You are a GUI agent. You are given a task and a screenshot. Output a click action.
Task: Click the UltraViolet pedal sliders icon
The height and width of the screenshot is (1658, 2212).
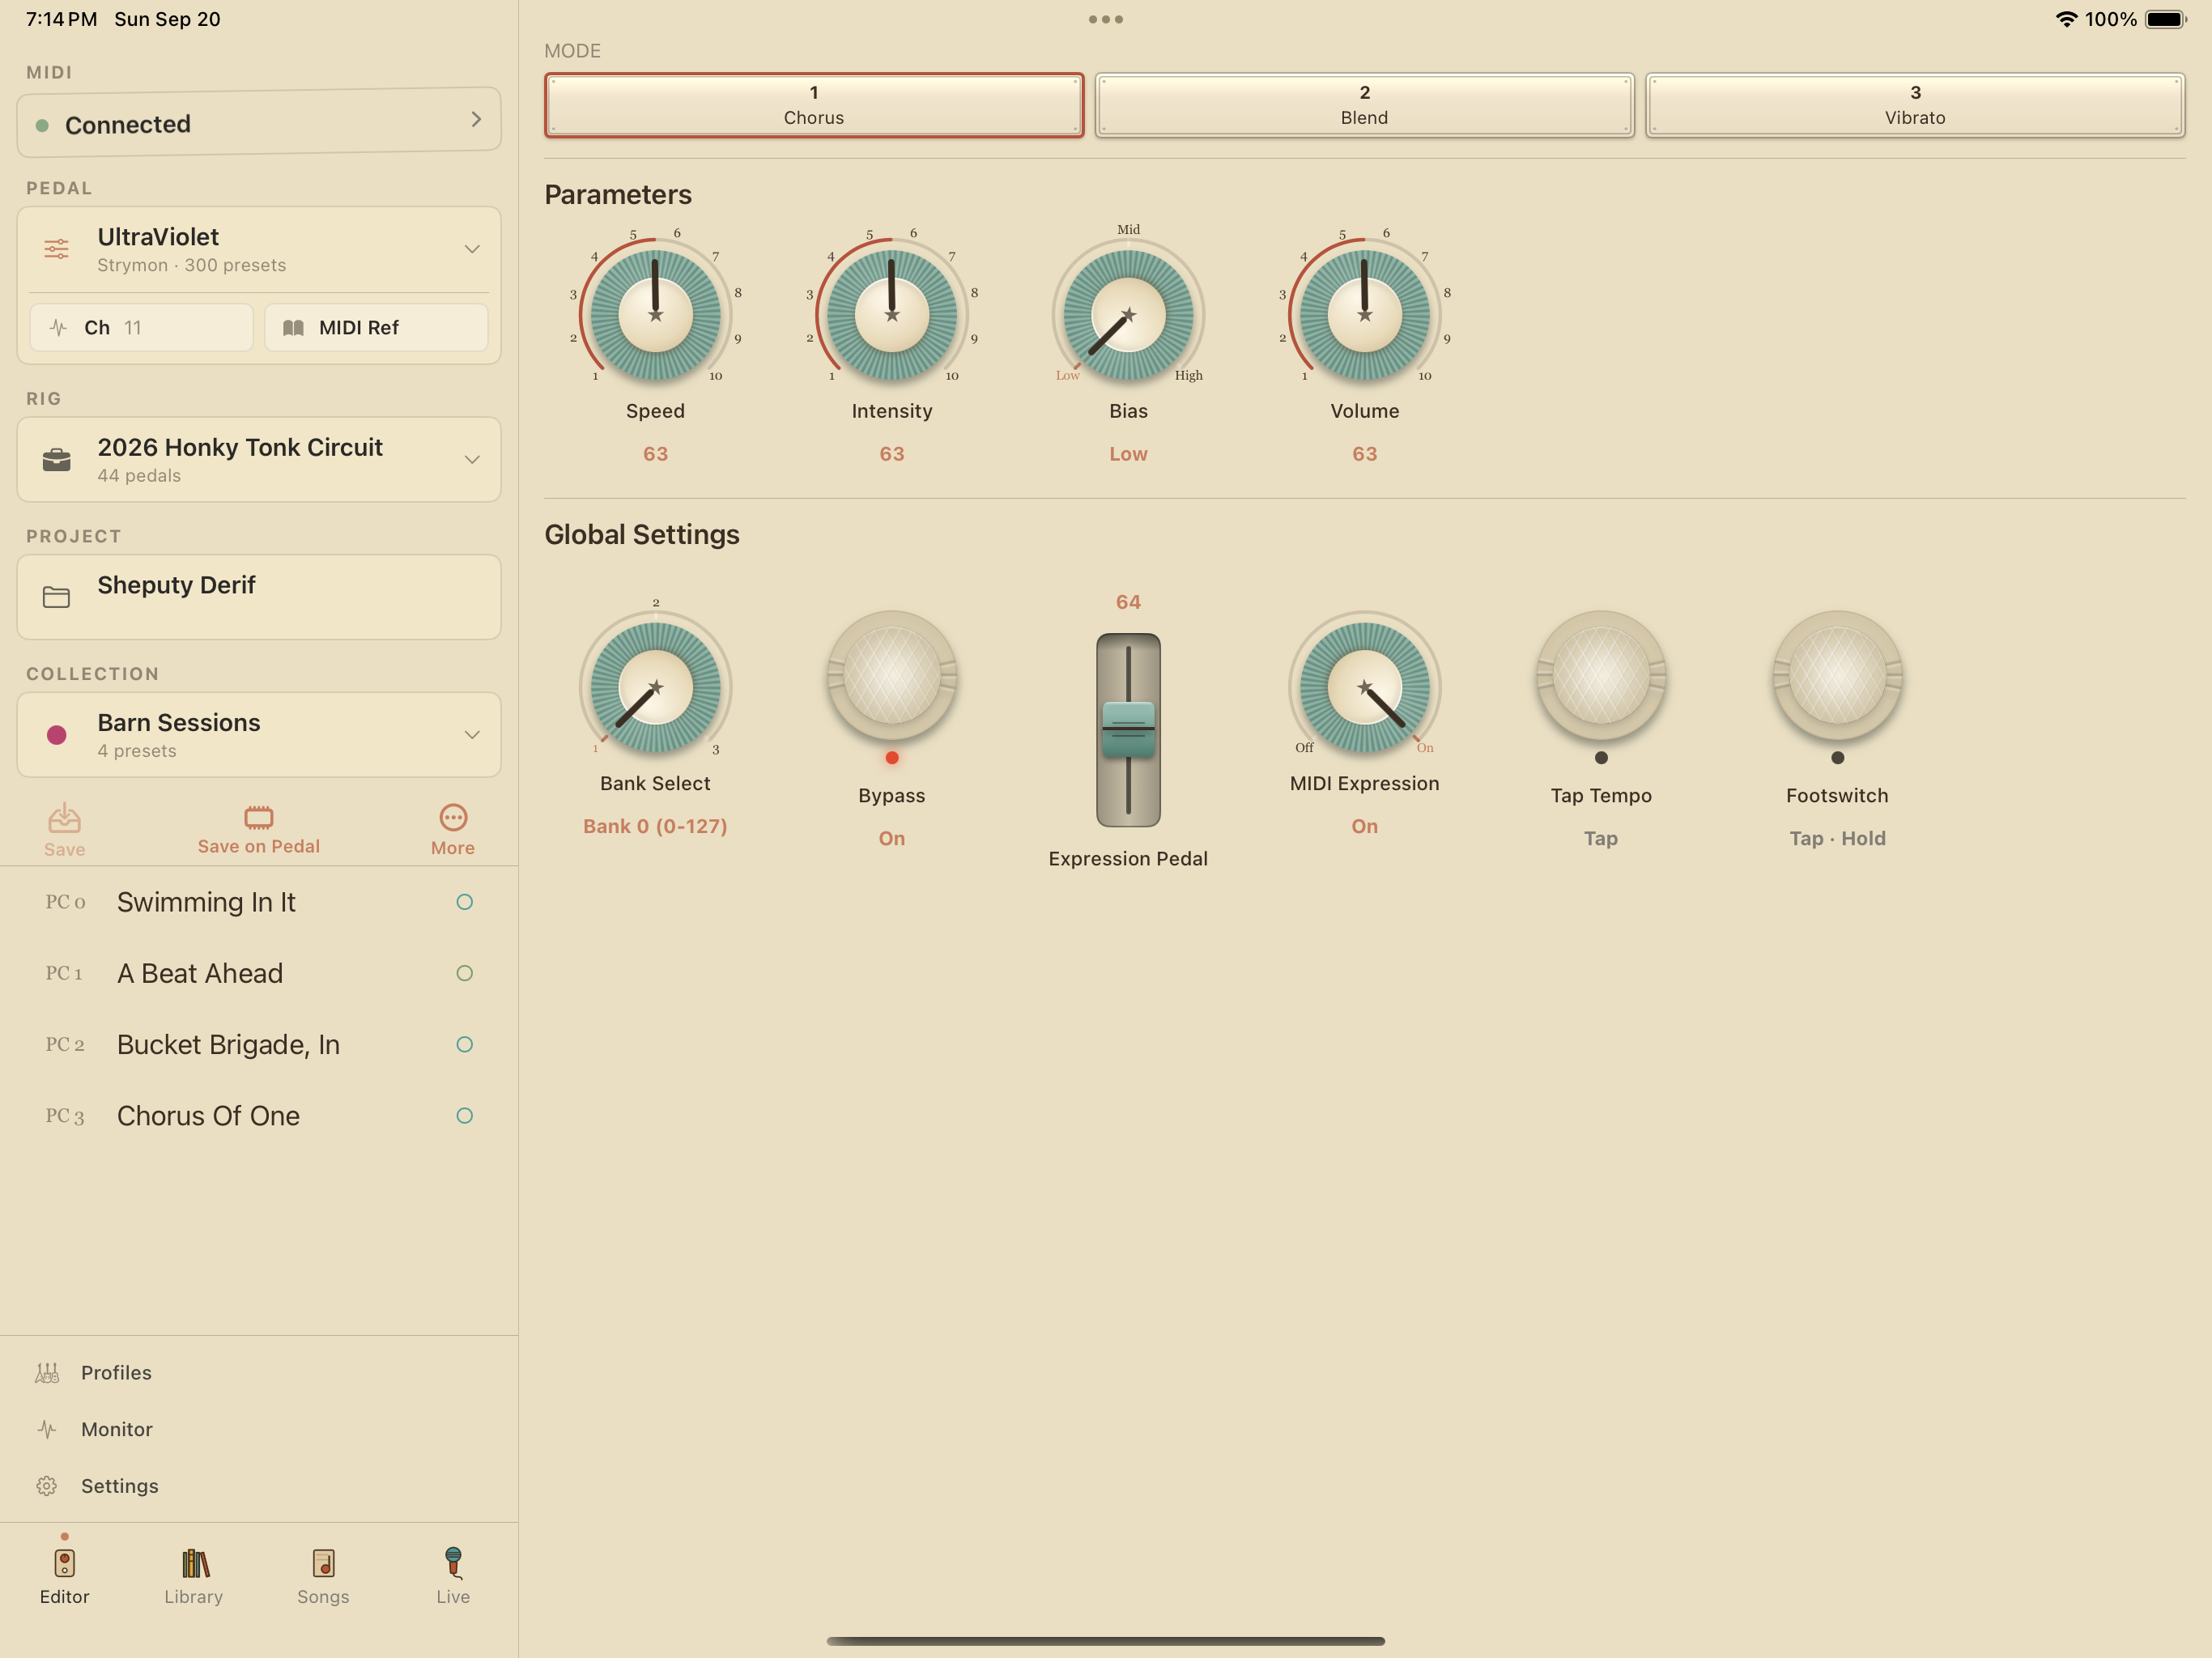pyautogui.click(x=57, y=249)
